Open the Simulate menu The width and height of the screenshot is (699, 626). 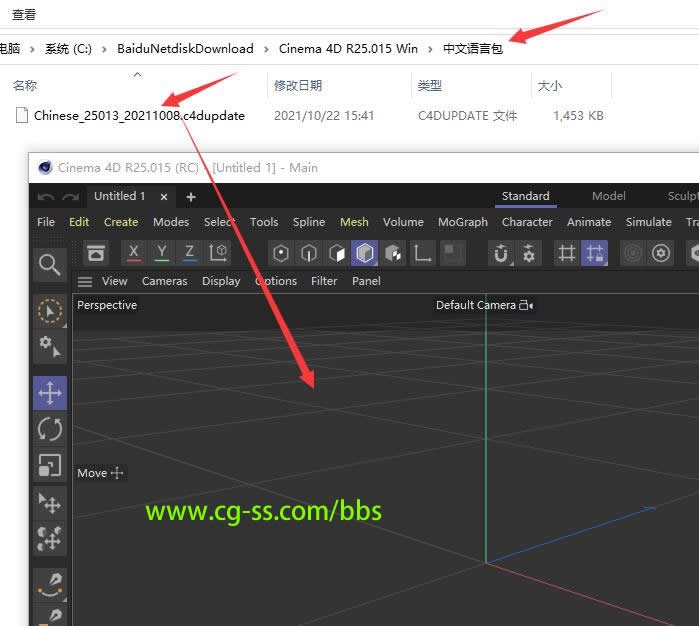[649, 222]
